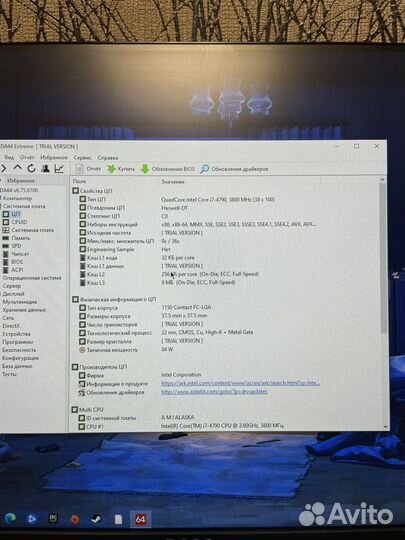
Task: Select Программы in the tree
Action: pyautogui.click(x=18, y=342)
